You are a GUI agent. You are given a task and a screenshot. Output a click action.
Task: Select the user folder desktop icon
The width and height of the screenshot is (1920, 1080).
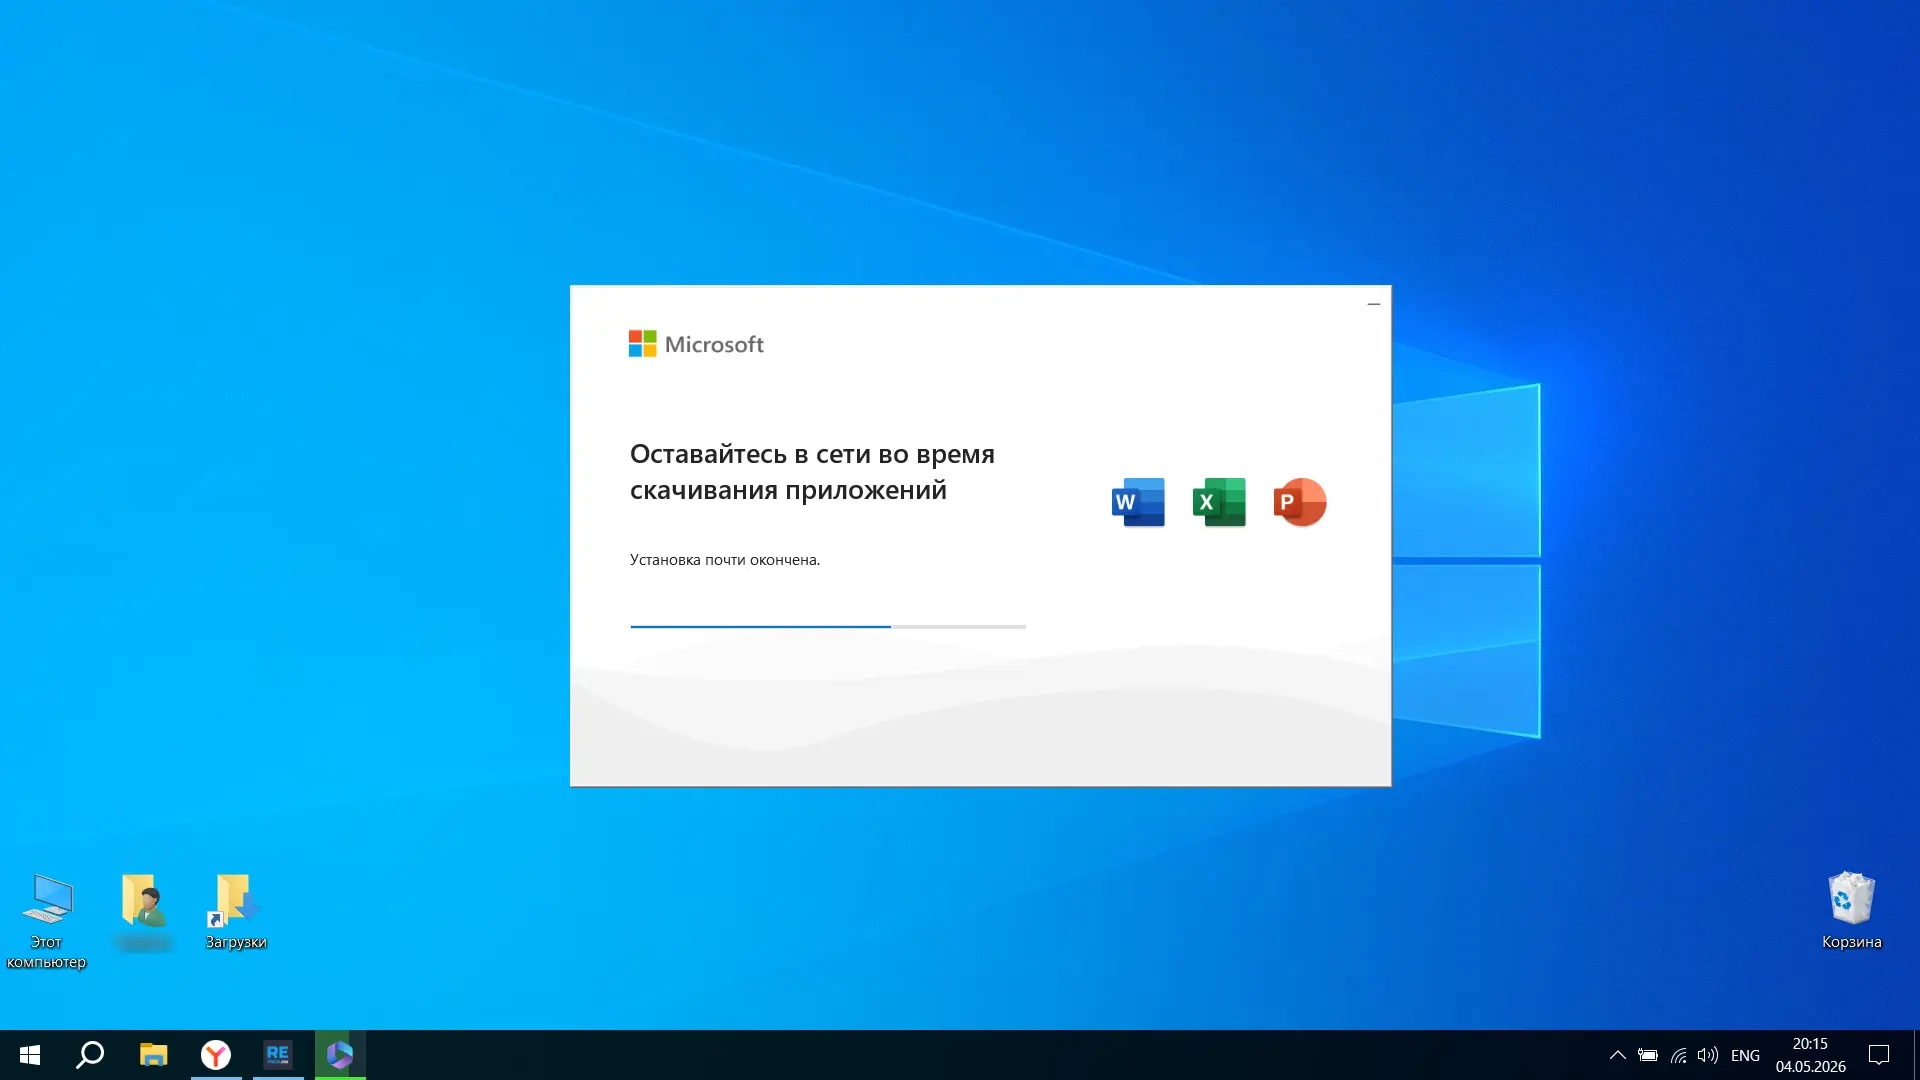tap(144, 911)
